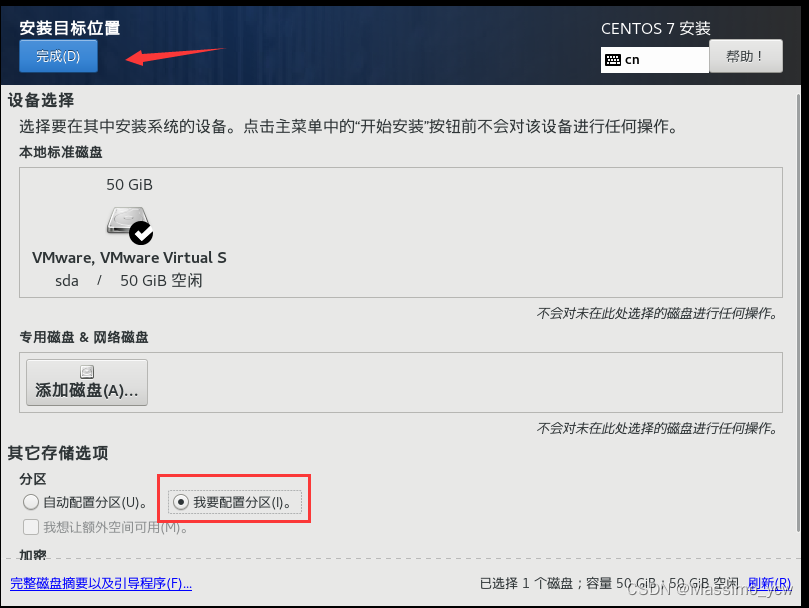Click the 帮助！ help button
Viewport: 809px width, 608px height.
pos(746,56)
